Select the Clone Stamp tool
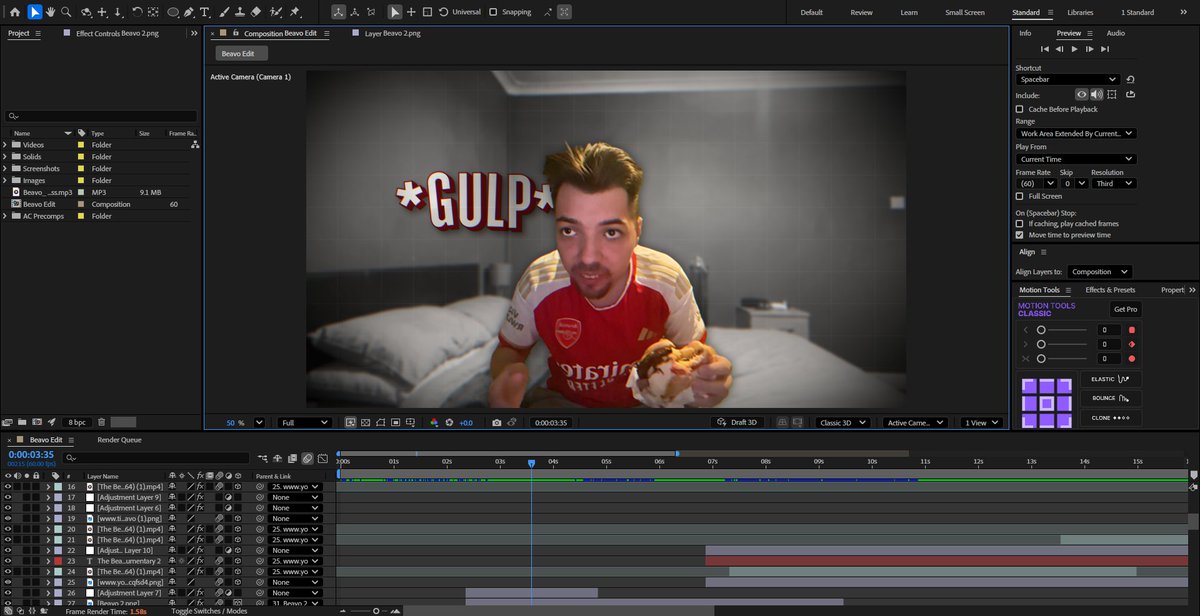This screenshot has width=1200, height=616. [x=240, y=12]
